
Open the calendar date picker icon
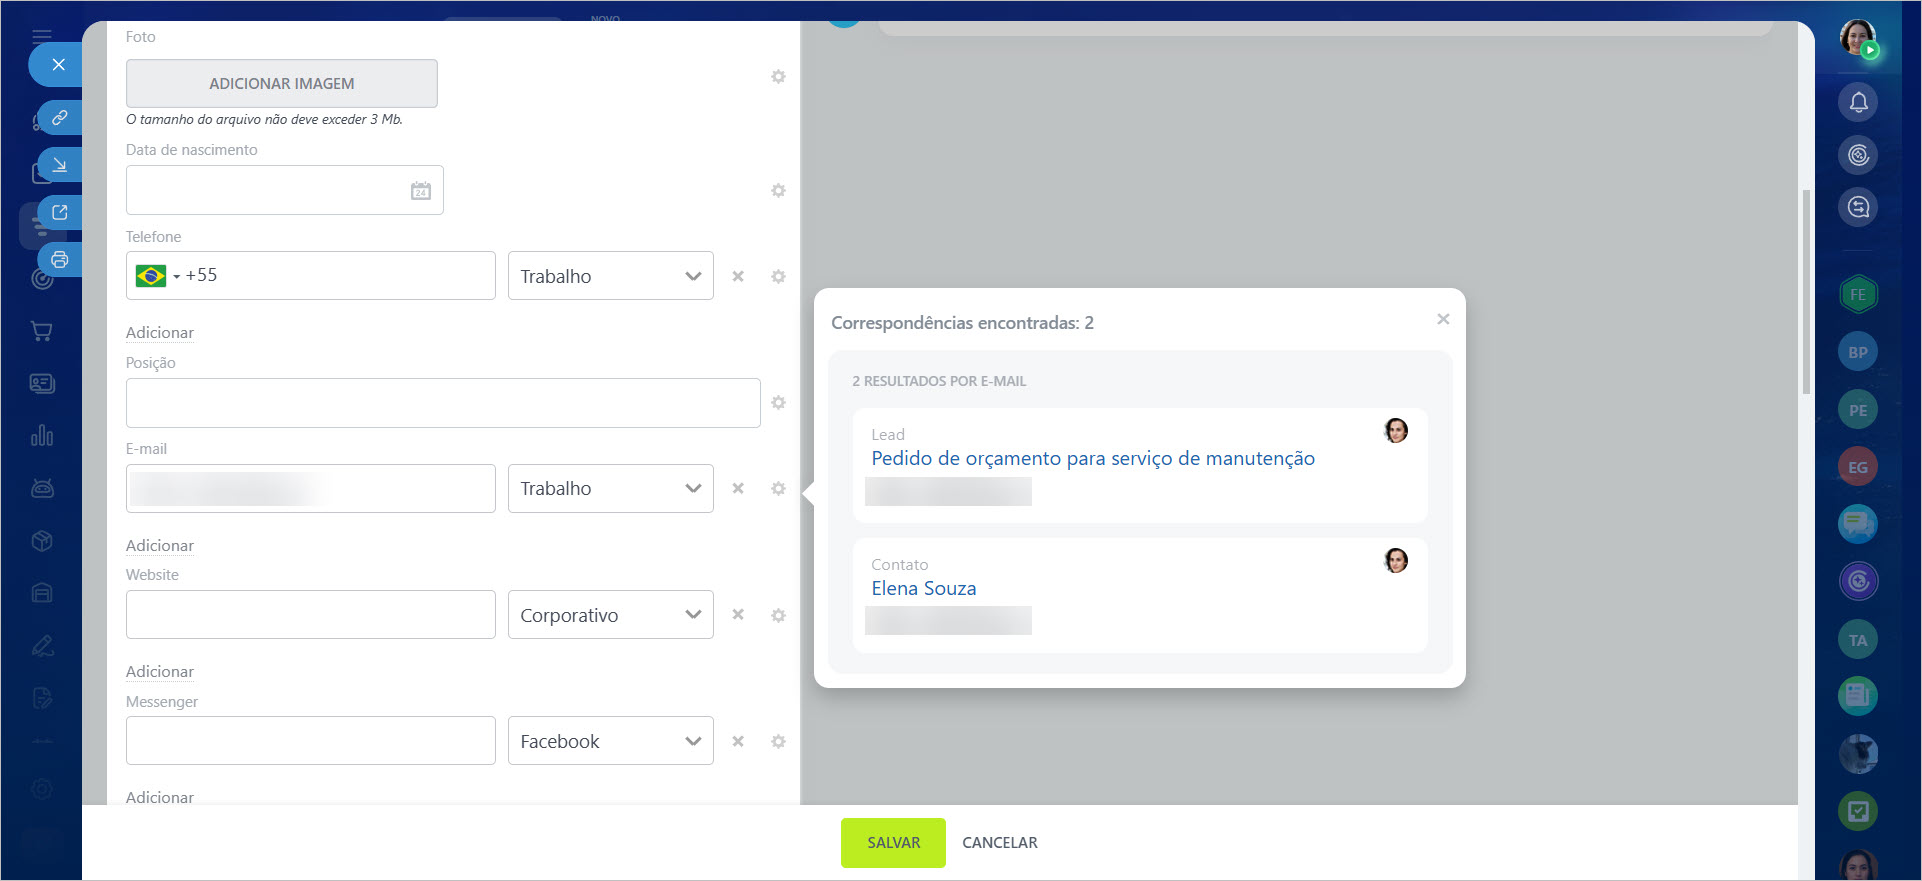pyautogui.click(x=421, y=191)
